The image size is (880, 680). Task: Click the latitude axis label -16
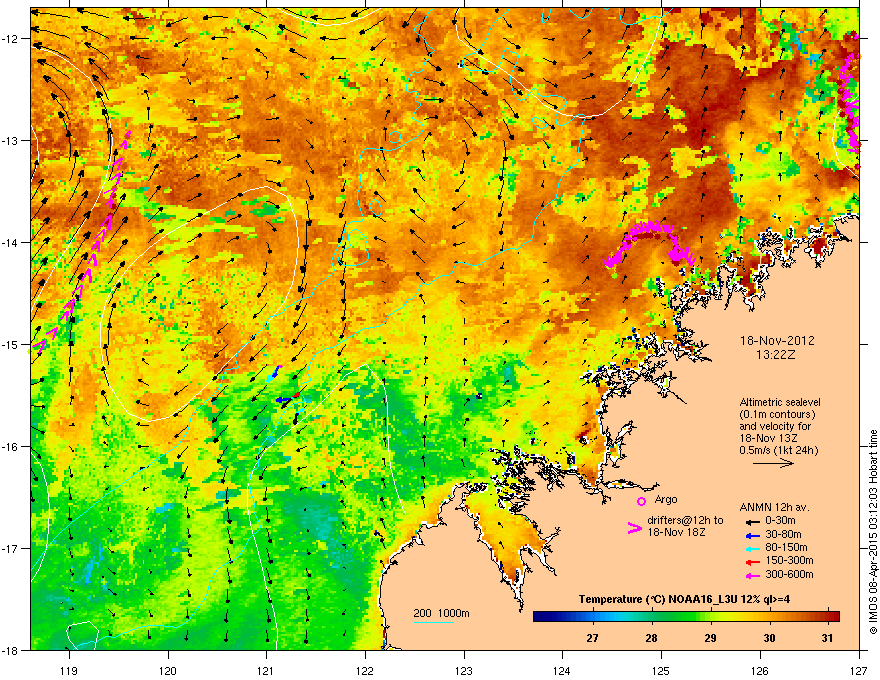(10, 447)
